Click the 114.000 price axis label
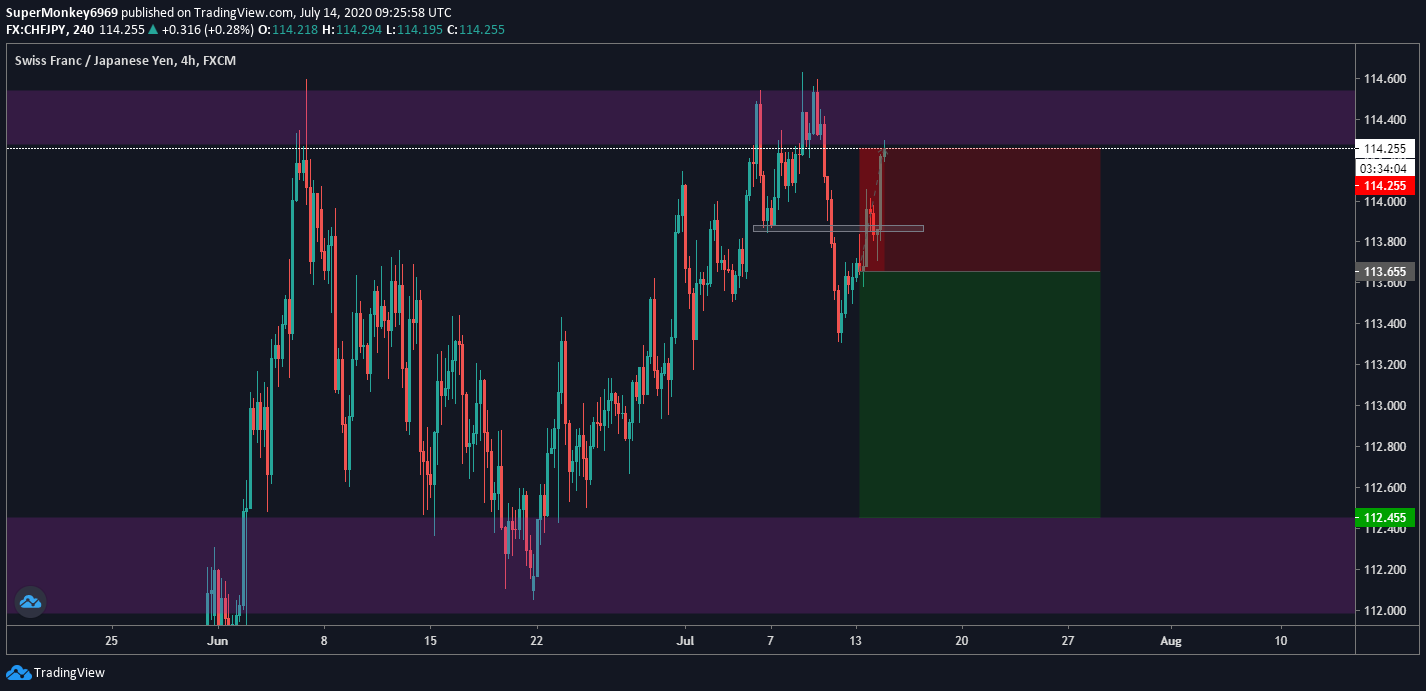Image resolution: width=1426 pixels, height=691 pixels. [x=1384, y=201]
